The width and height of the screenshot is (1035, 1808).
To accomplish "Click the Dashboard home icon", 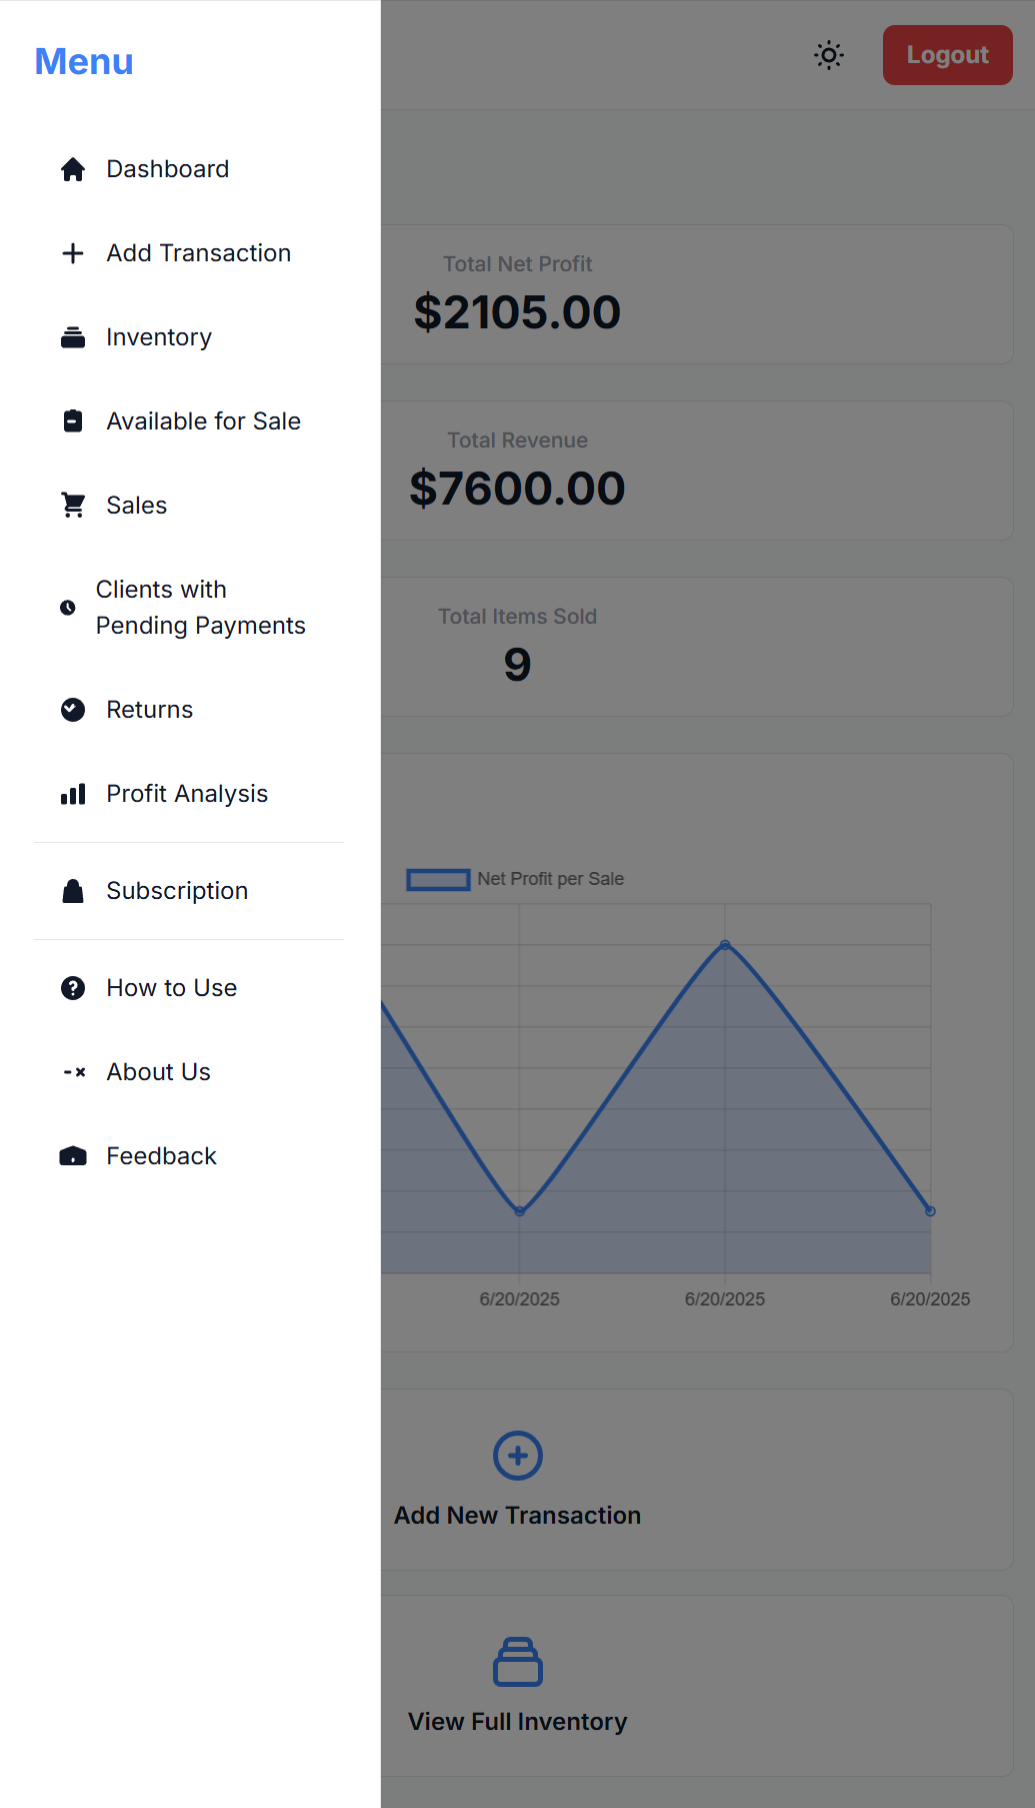I will click(x=73, y=169).
